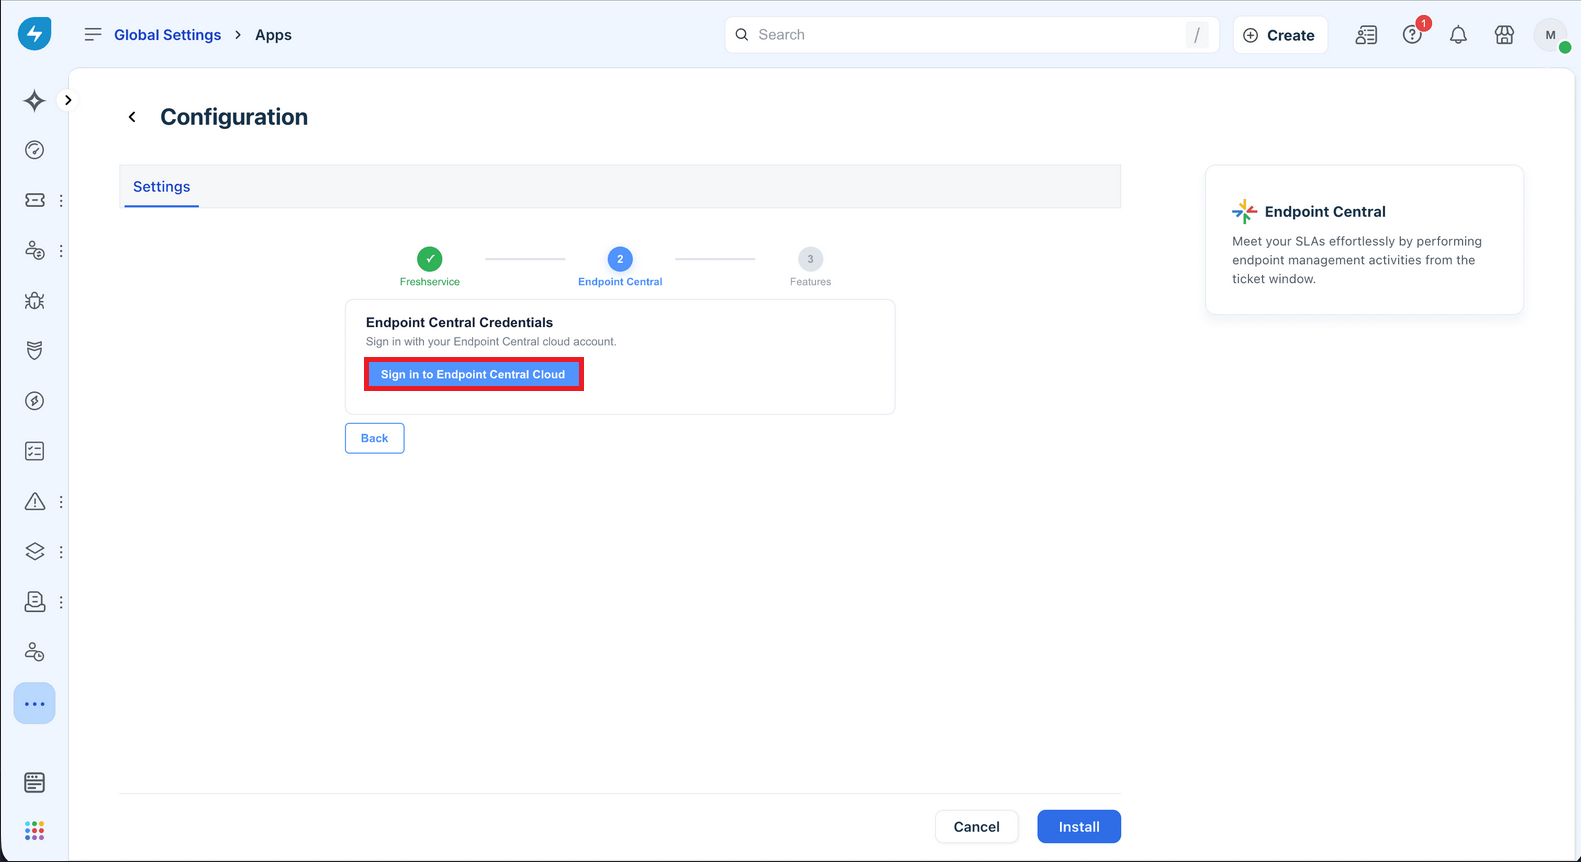Expand the sidebar with the chevron arrow

pos(68,100)
